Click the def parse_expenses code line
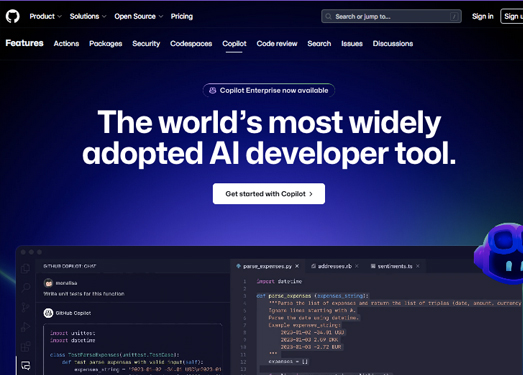Screen dimensions: 523x375 pos(313,296)
